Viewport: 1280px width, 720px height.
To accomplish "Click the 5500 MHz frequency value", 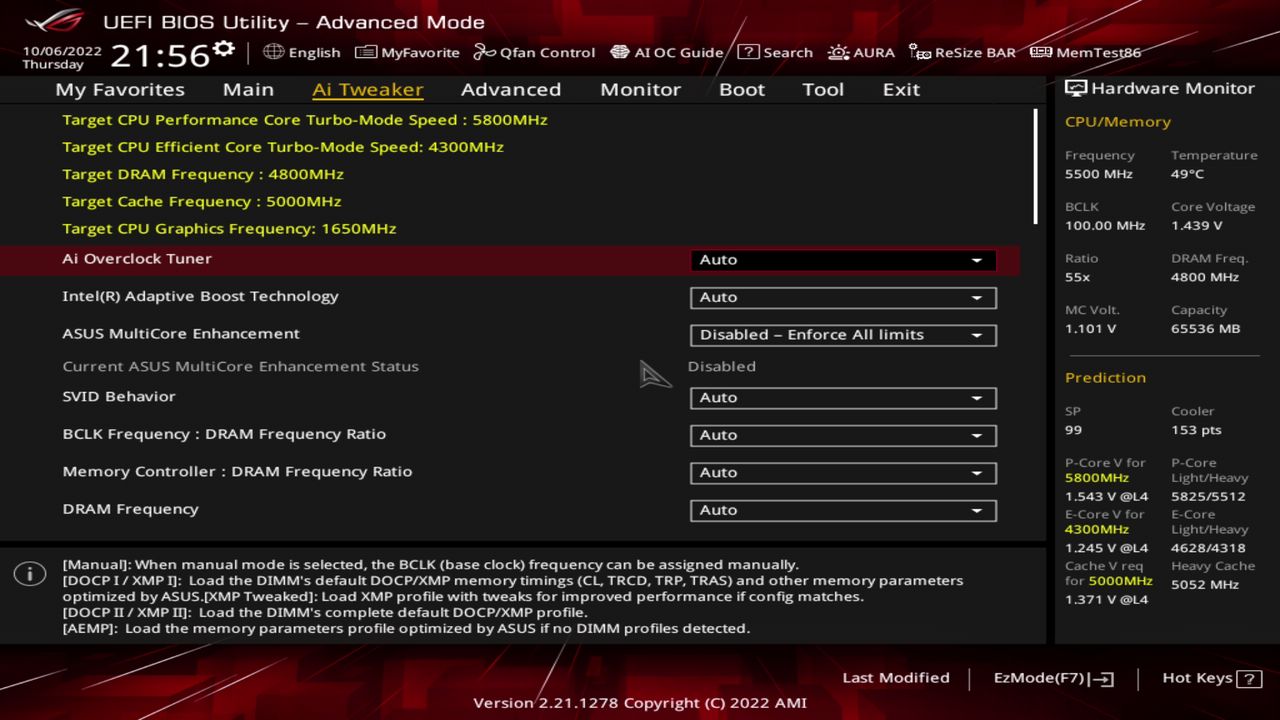I will tap(1099, 174).
